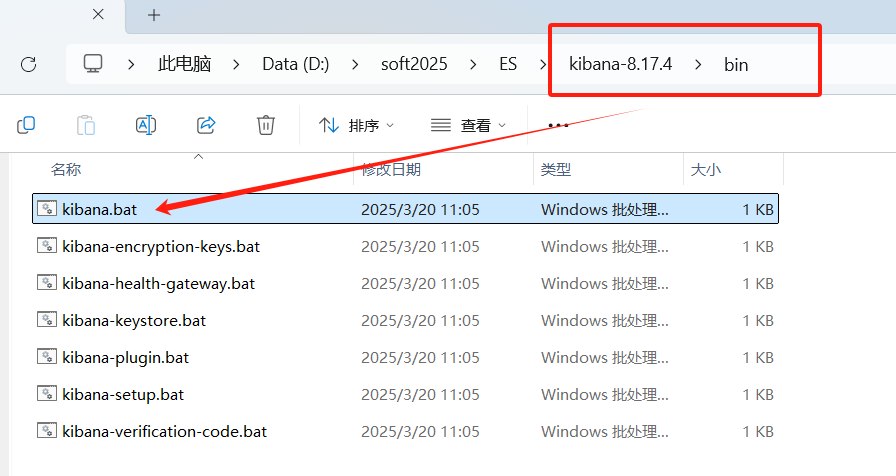Image resolution: width=896 pixels, height=476 pixels.
Task: Click the bin breadcrumb segment
Action: 736,65
